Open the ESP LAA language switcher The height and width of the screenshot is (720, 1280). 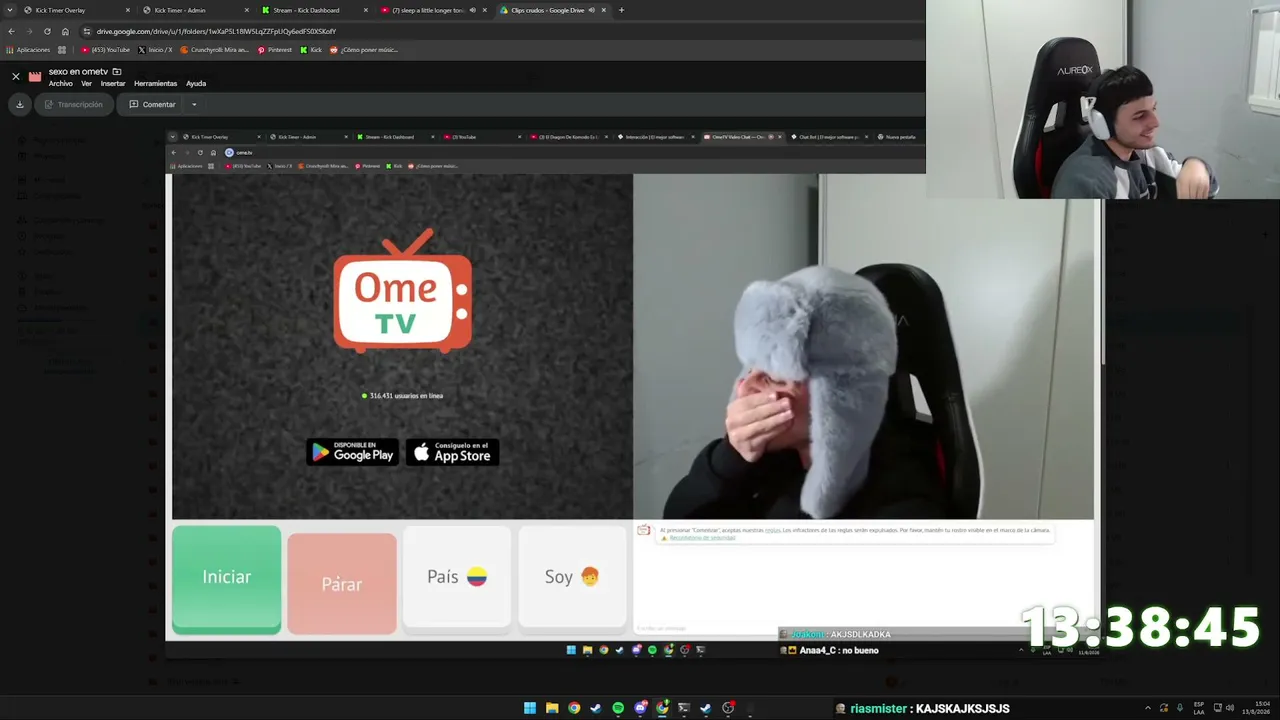click(1199, 708)
